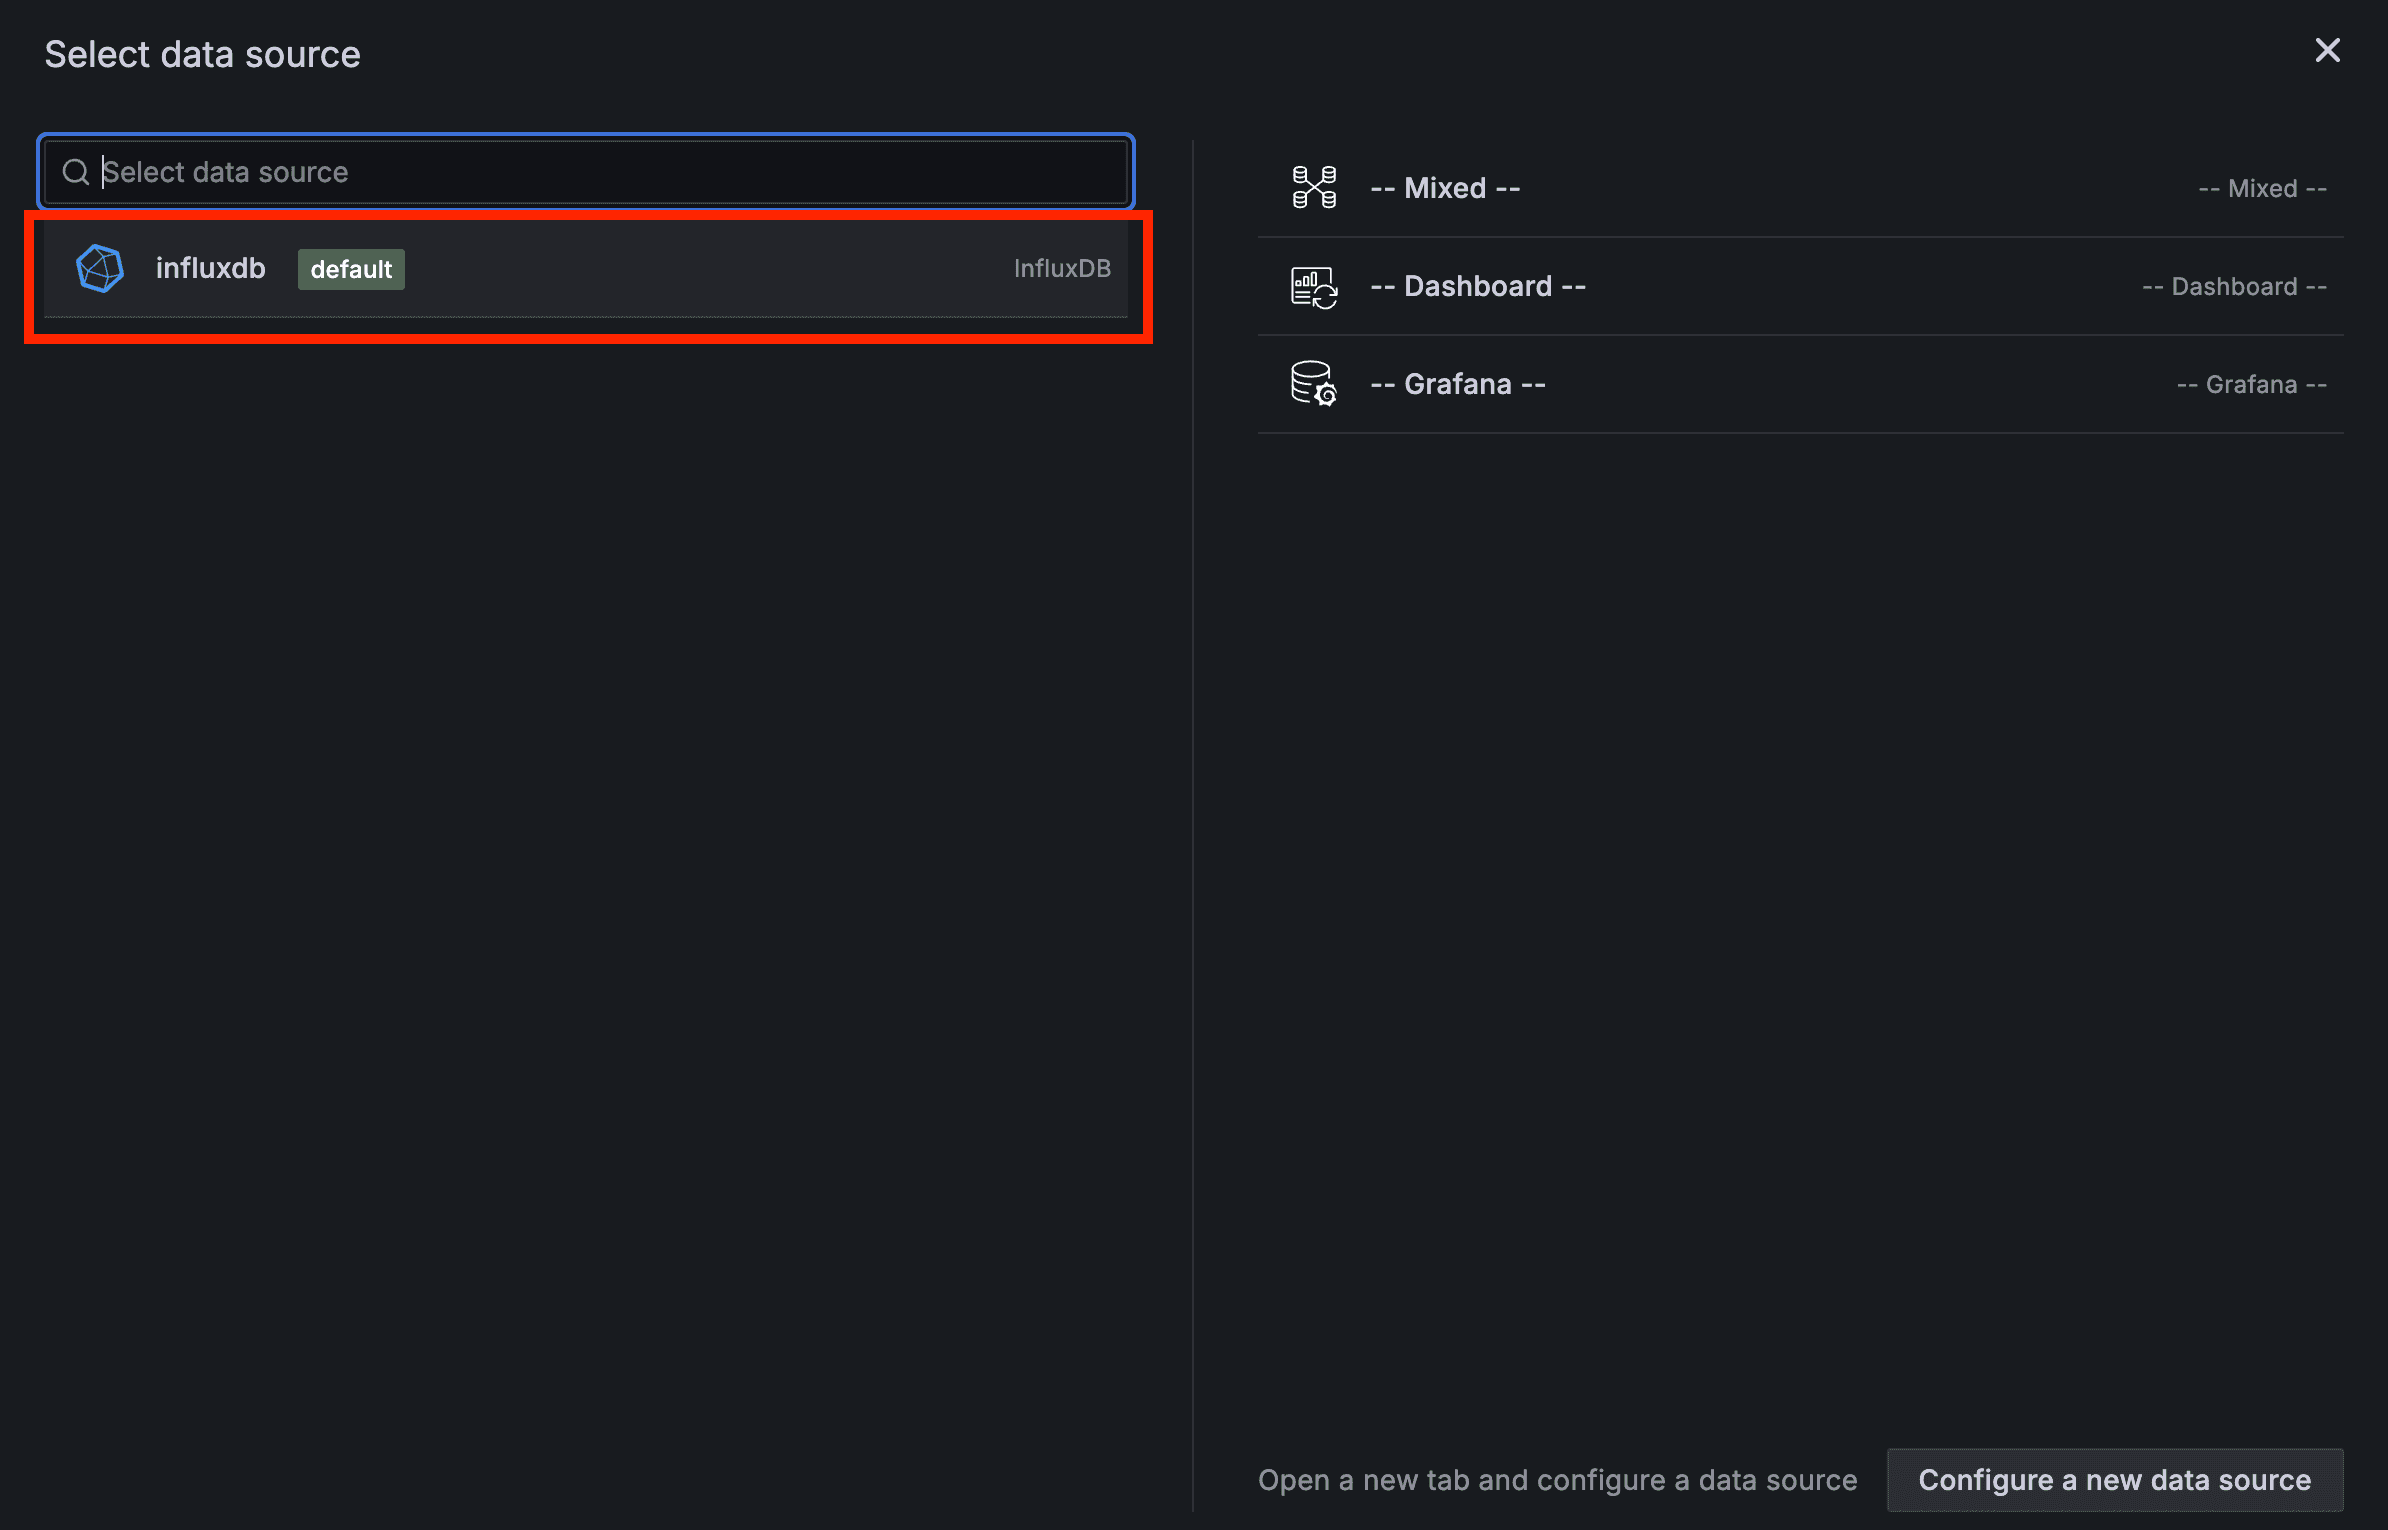
Task: Select the -- Mixed -- data source
Action: [1800, 188]
